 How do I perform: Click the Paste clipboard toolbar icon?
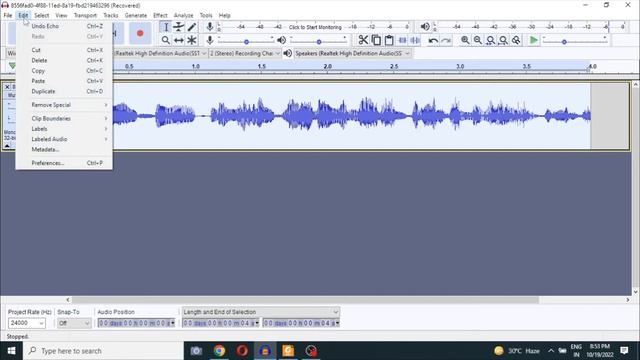coord(389,40)
